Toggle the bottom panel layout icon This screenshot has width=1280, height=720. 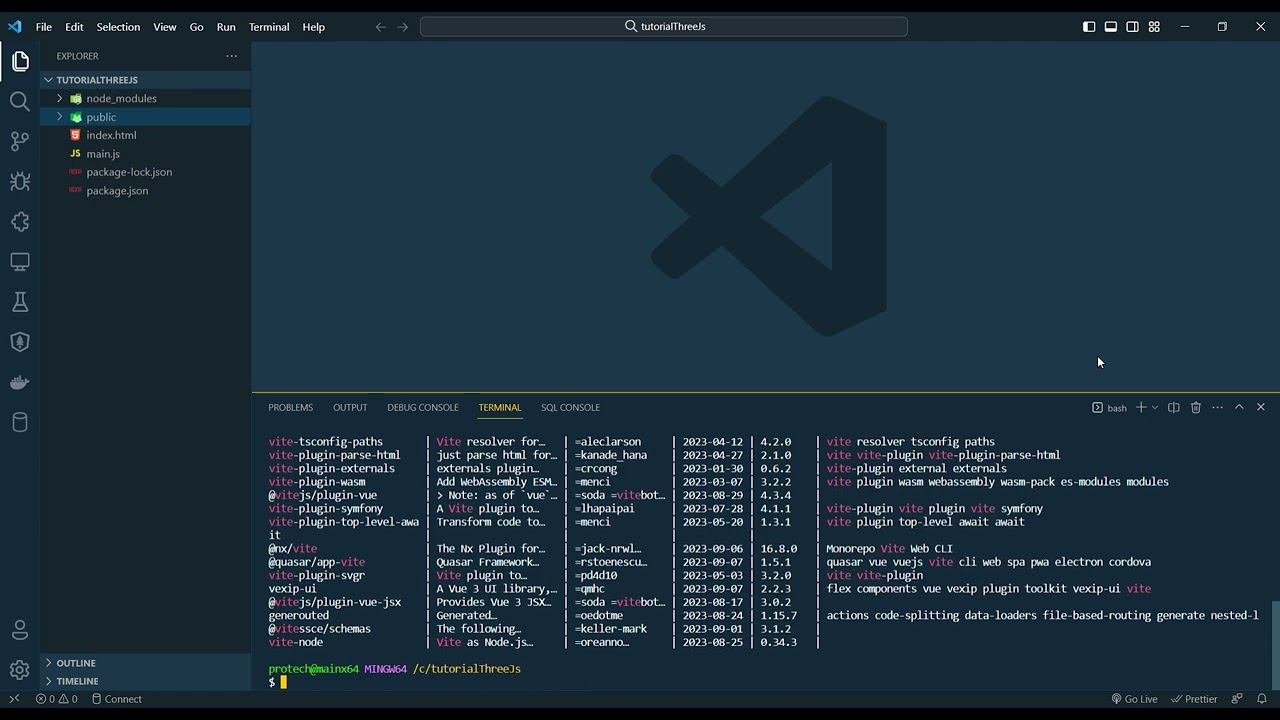pyautogui.click(x=1111, y=27)
